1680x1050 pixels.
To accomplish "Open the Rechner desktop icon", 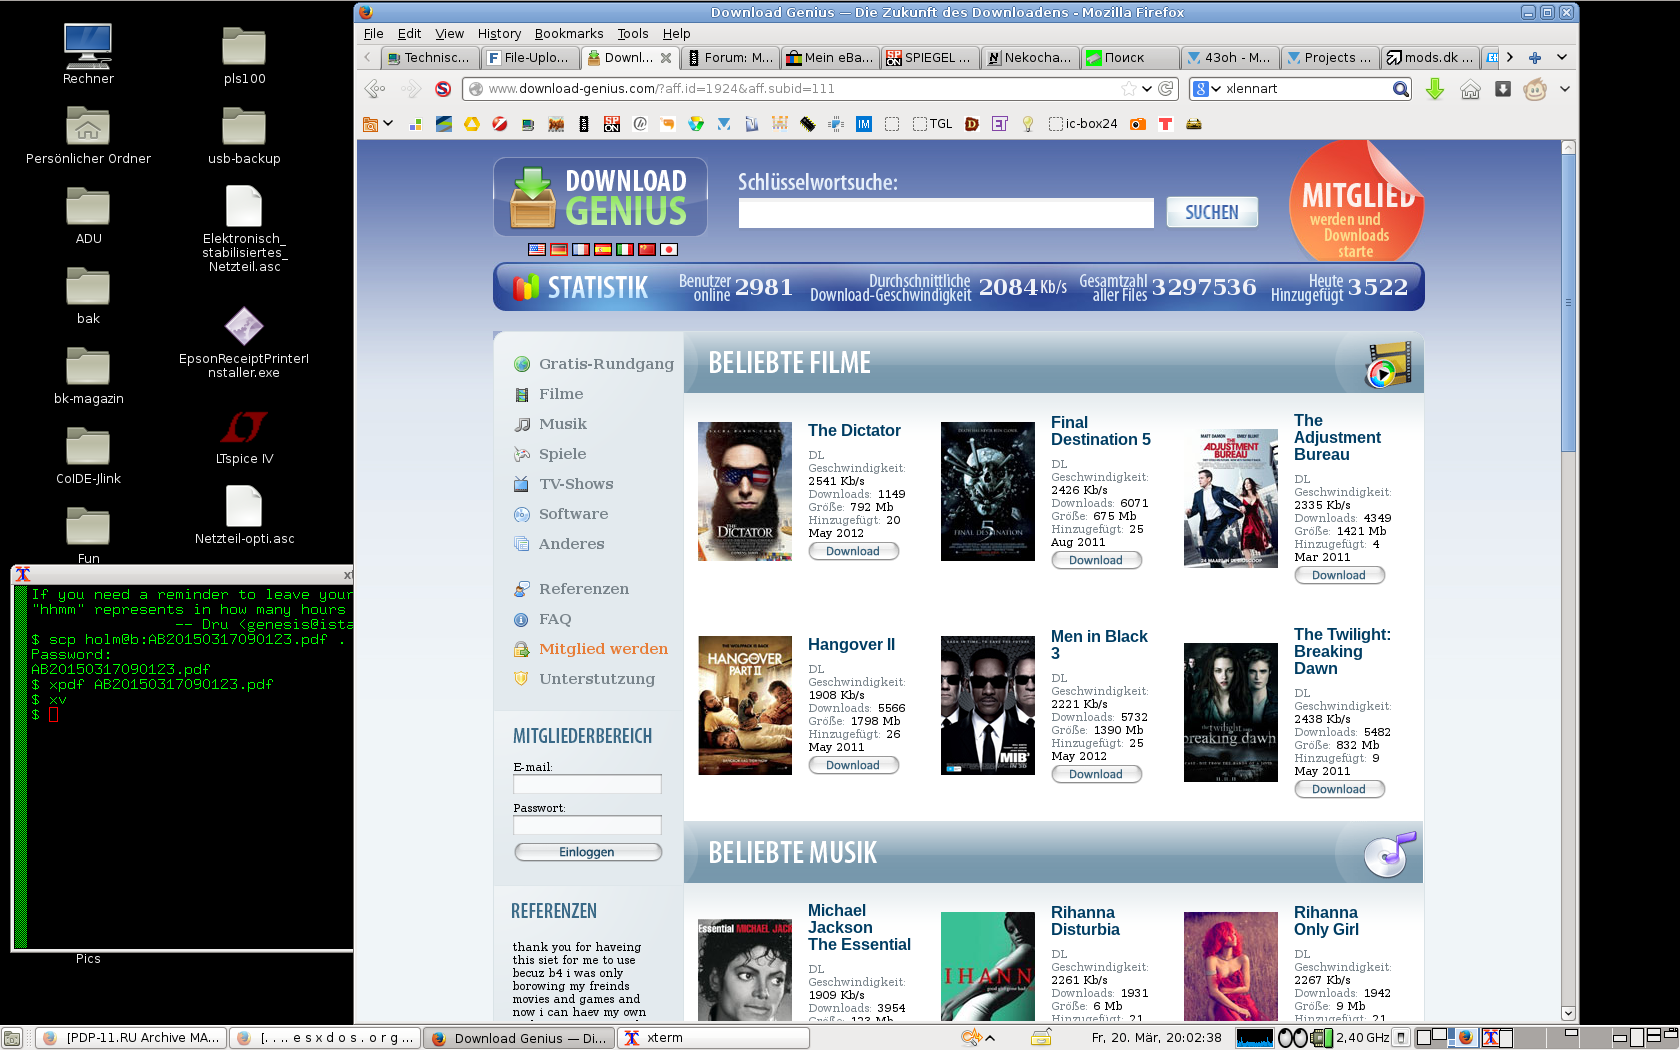I will coord(88,55).
